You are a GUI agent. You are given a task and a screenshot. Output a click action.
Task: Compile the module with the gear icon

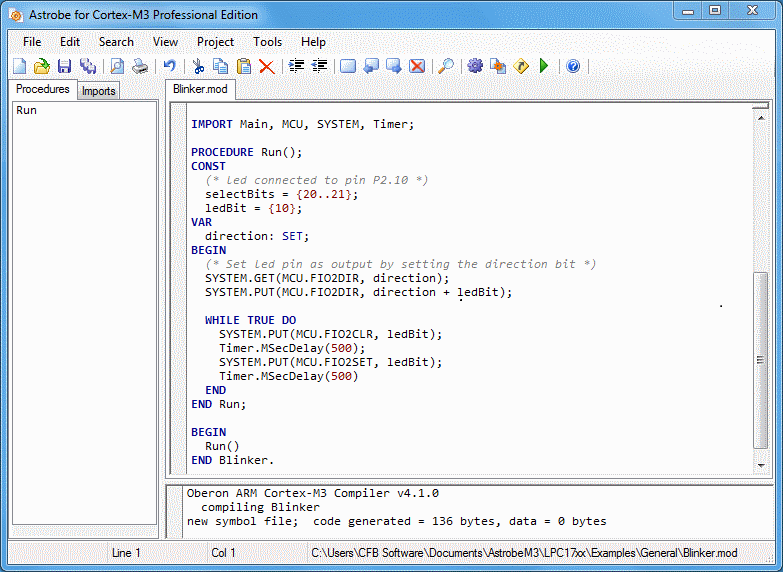[475, 66]
